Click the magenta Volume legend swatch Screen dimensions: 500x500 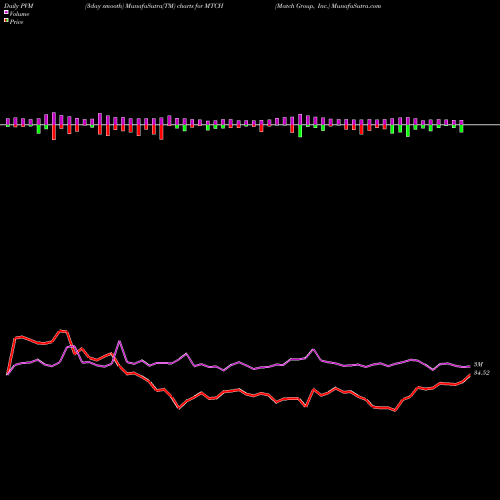click(x=6, y=12)
